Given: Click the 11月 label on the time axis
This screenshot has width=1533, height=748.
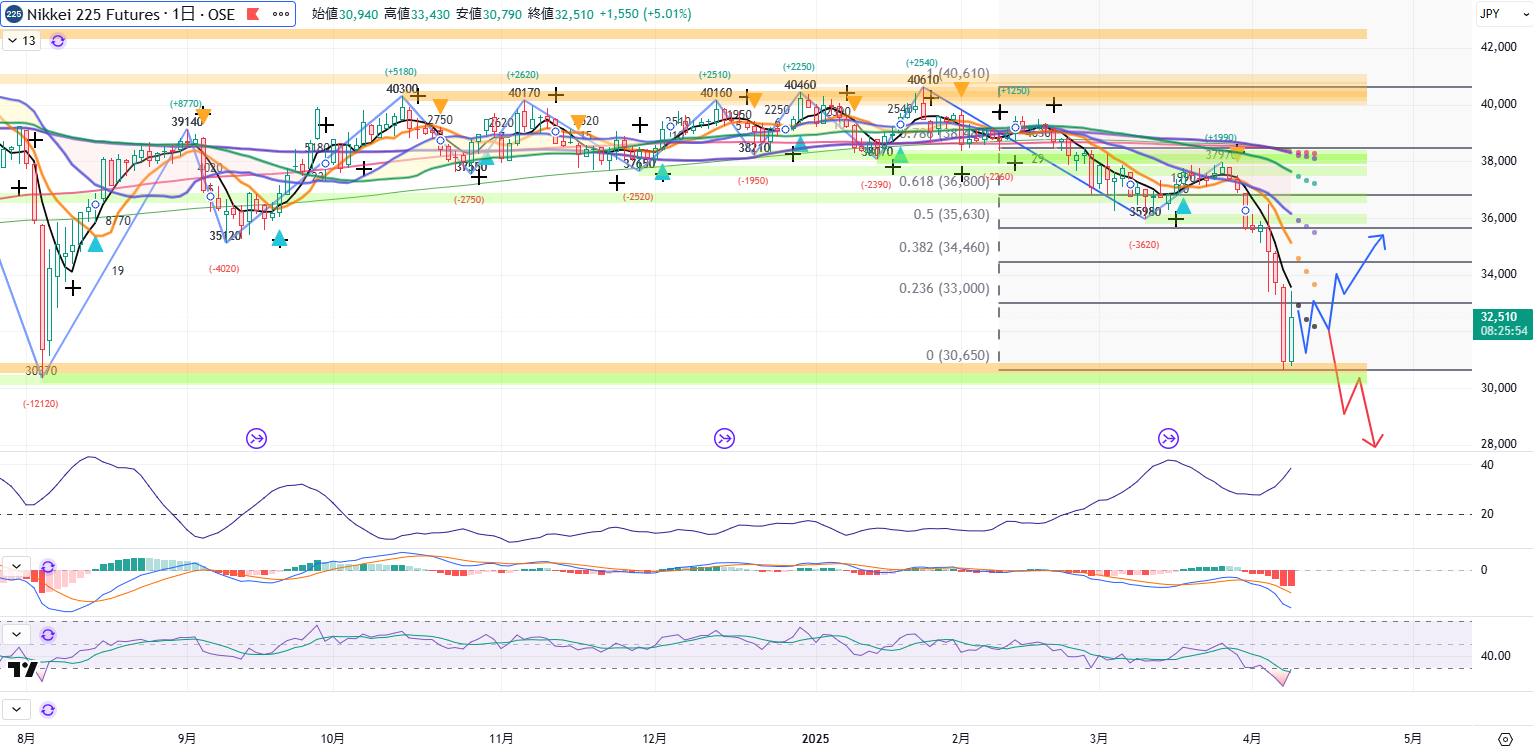Looking at the screenshot, I should click(502, 738).
